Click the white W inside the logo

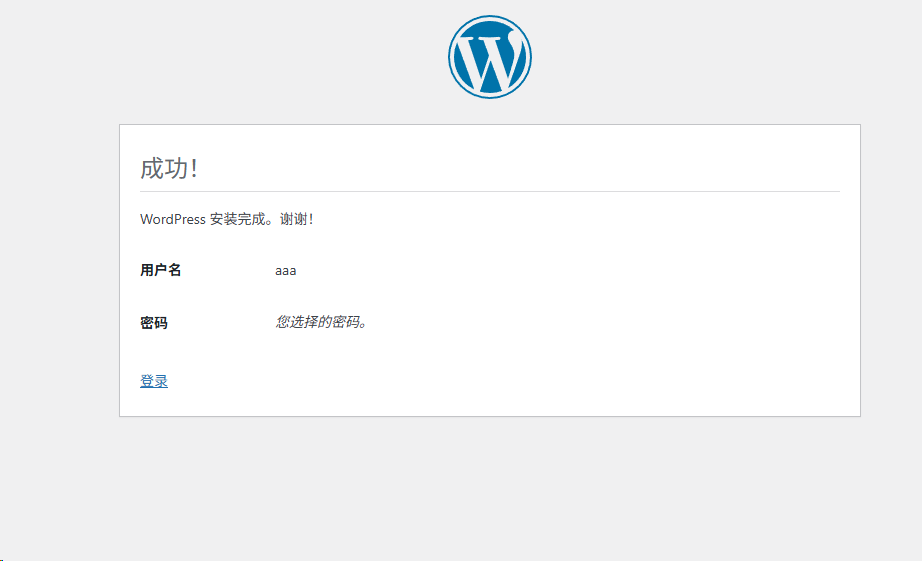(x=488, y=62)
